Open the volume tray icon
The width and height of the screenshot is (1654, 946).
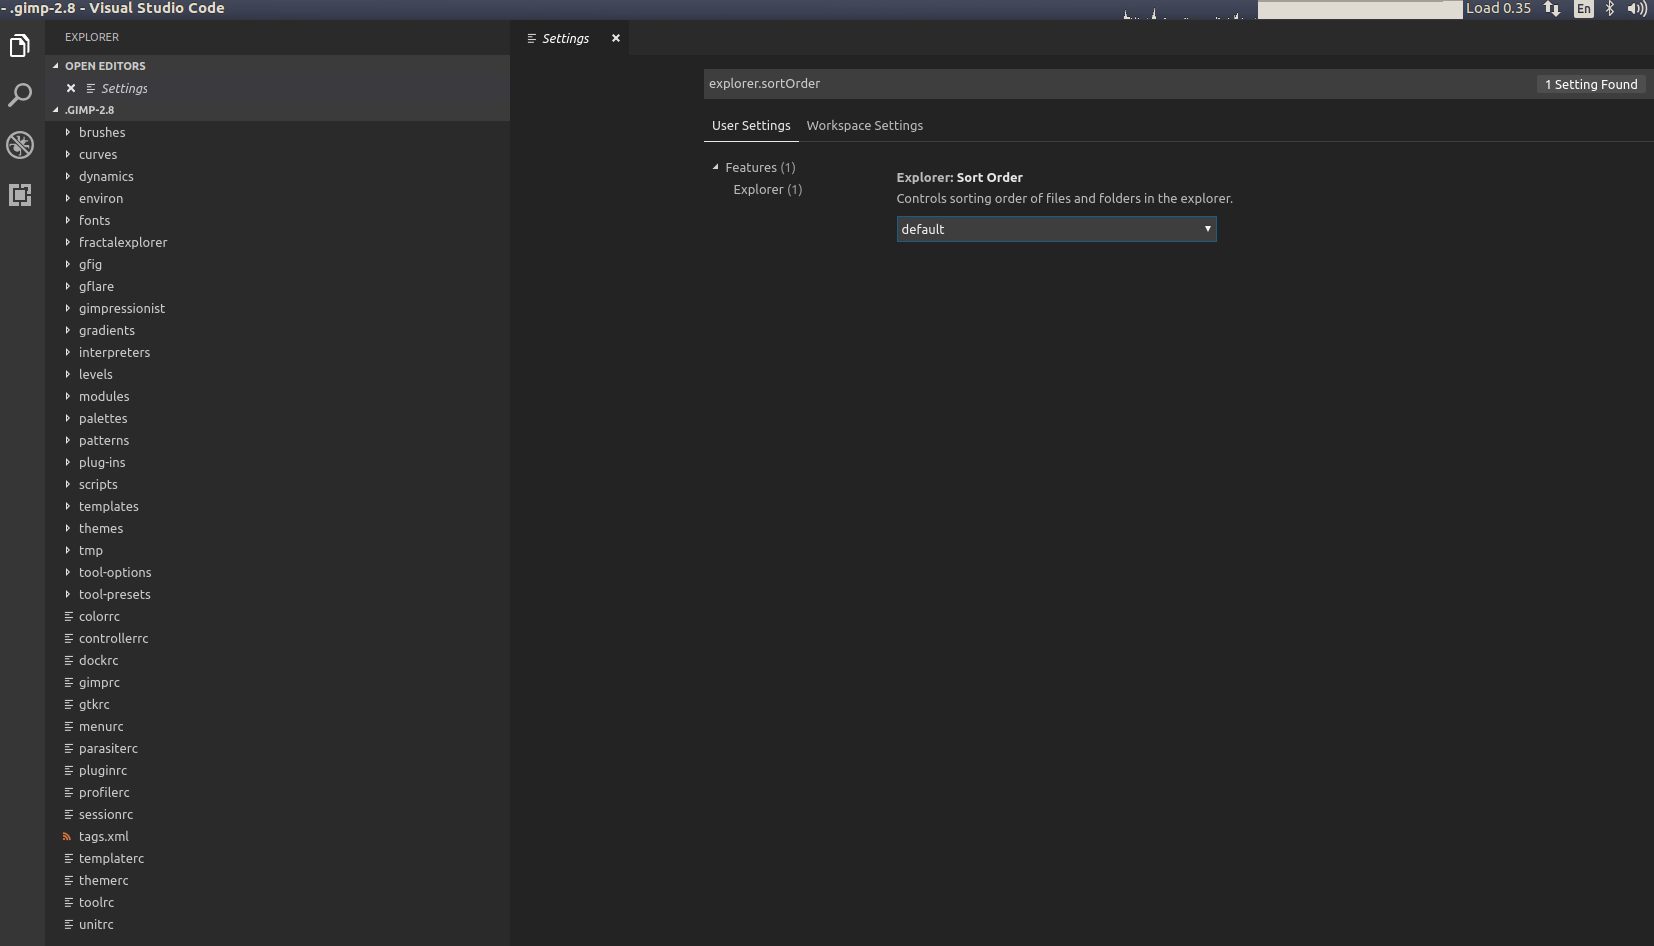pyautogui.click(x=1637, y=9)
